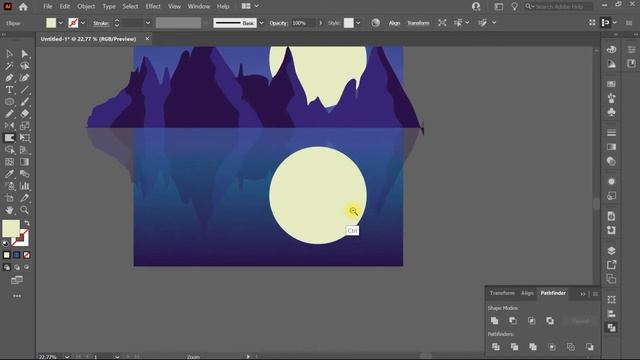
Task: Click Minus Front in Pathfinder panel
Action: [513, 321]
